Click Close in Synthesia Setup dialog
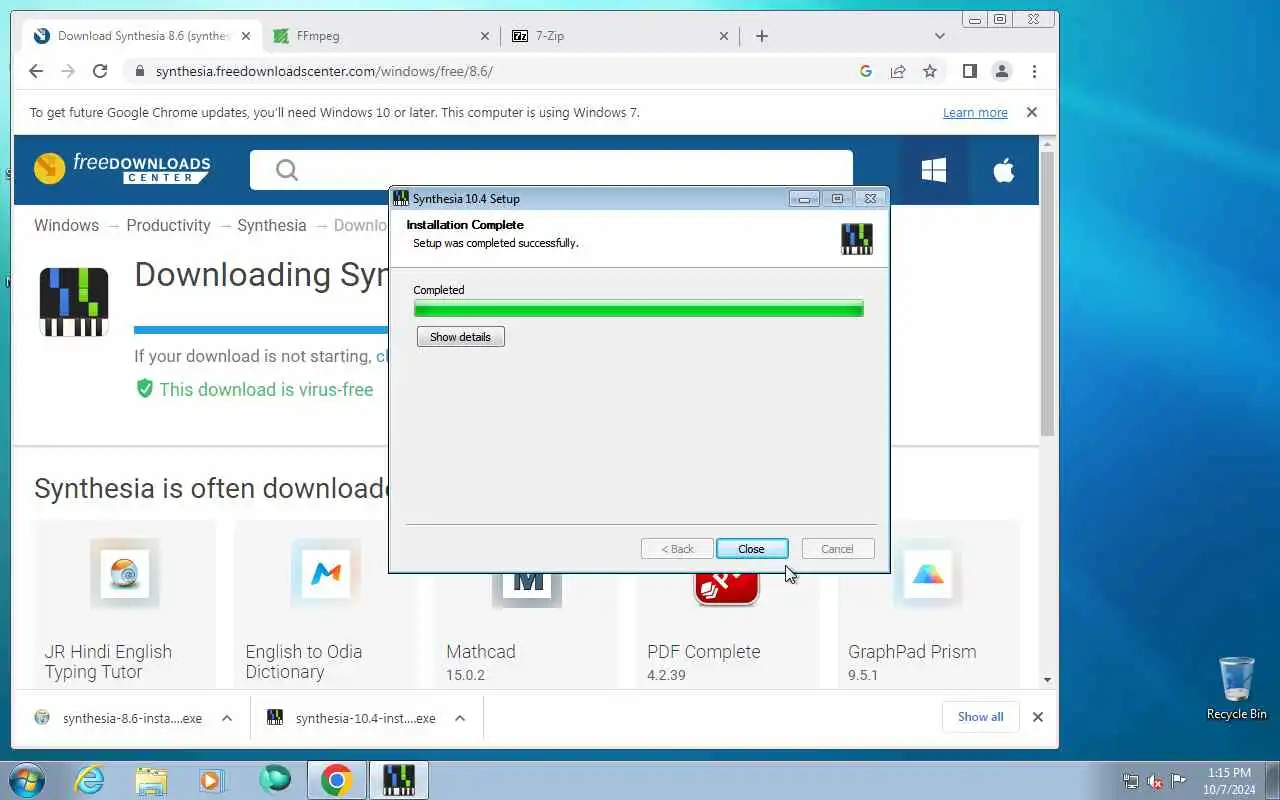The height and width of the screenshot is (800, 1280). click(x=752, y=549)
